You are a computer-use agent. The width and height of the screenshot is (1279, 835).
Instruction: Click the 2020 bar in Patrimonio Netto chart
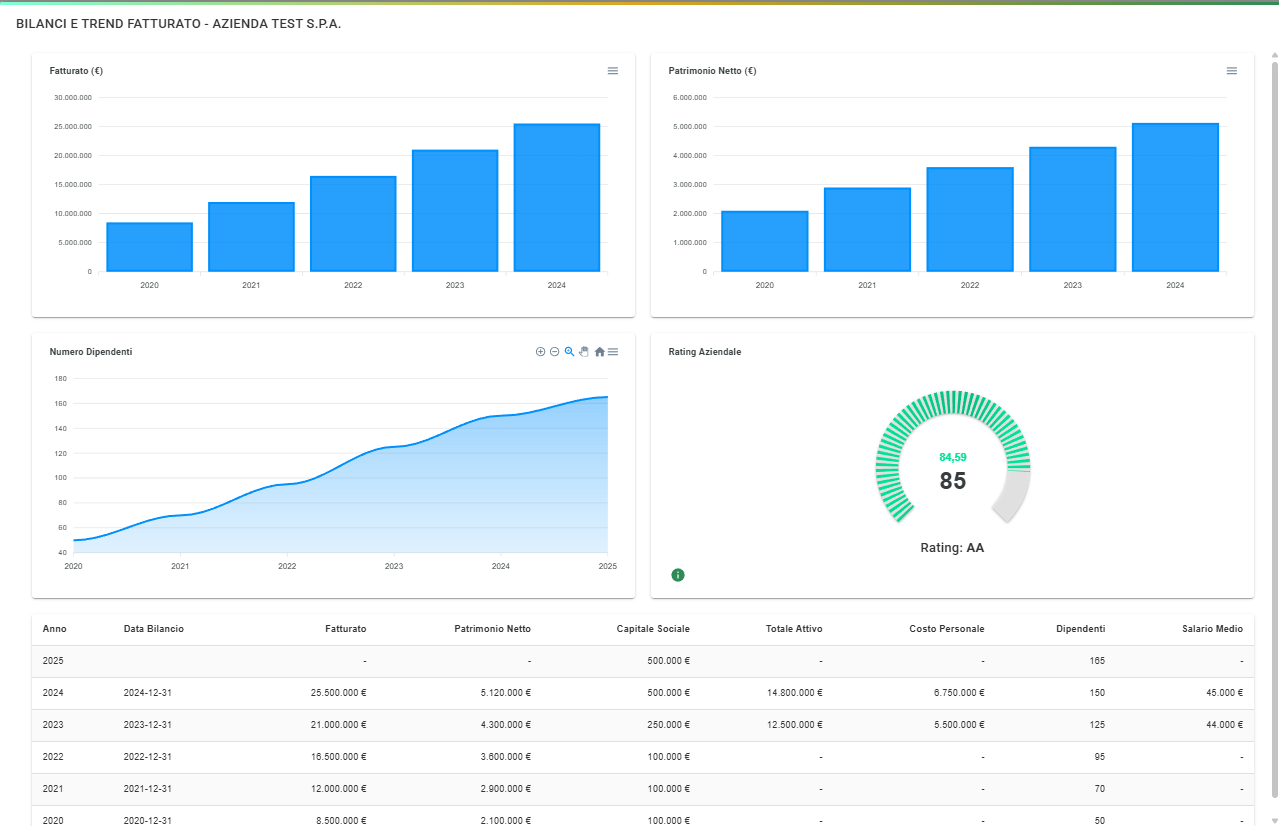click(764, 240)
